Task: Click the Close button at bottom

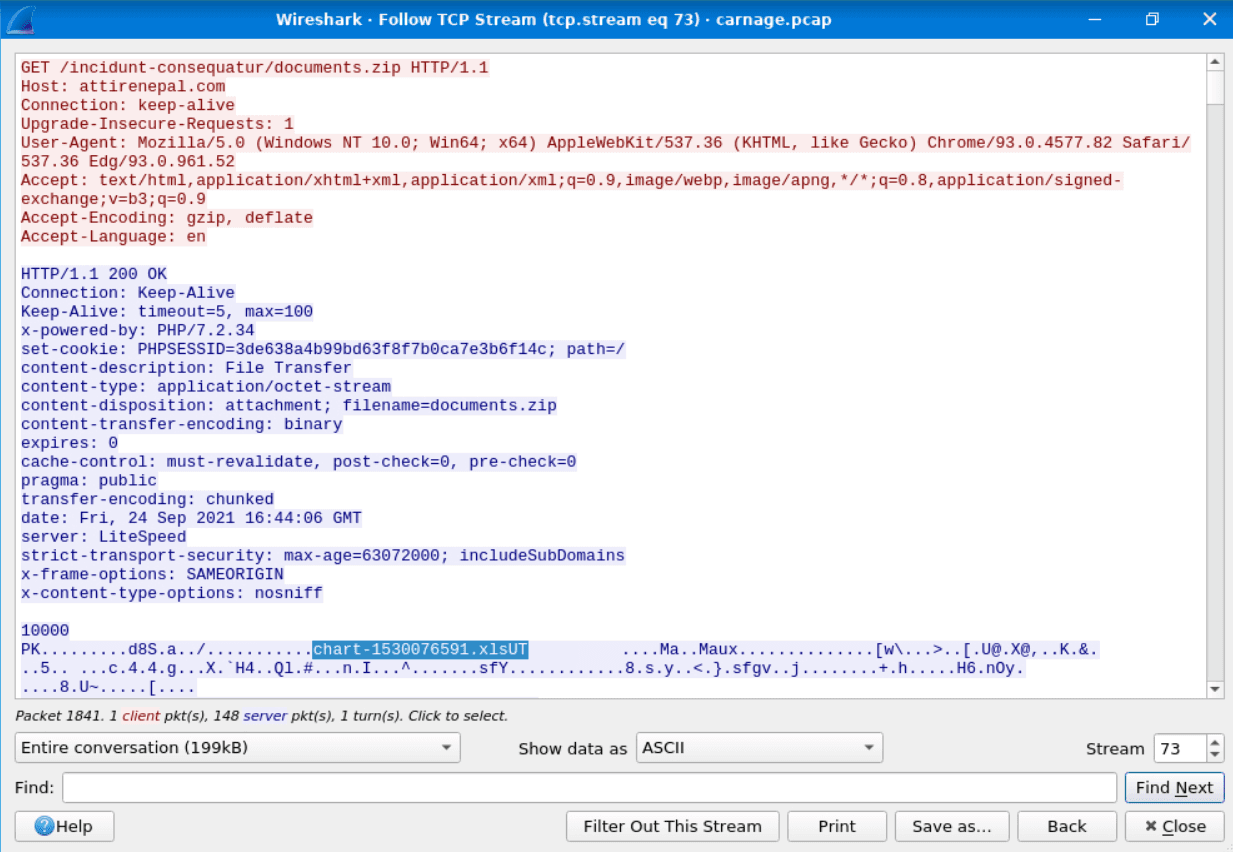Action: [x=1175, y=826]
